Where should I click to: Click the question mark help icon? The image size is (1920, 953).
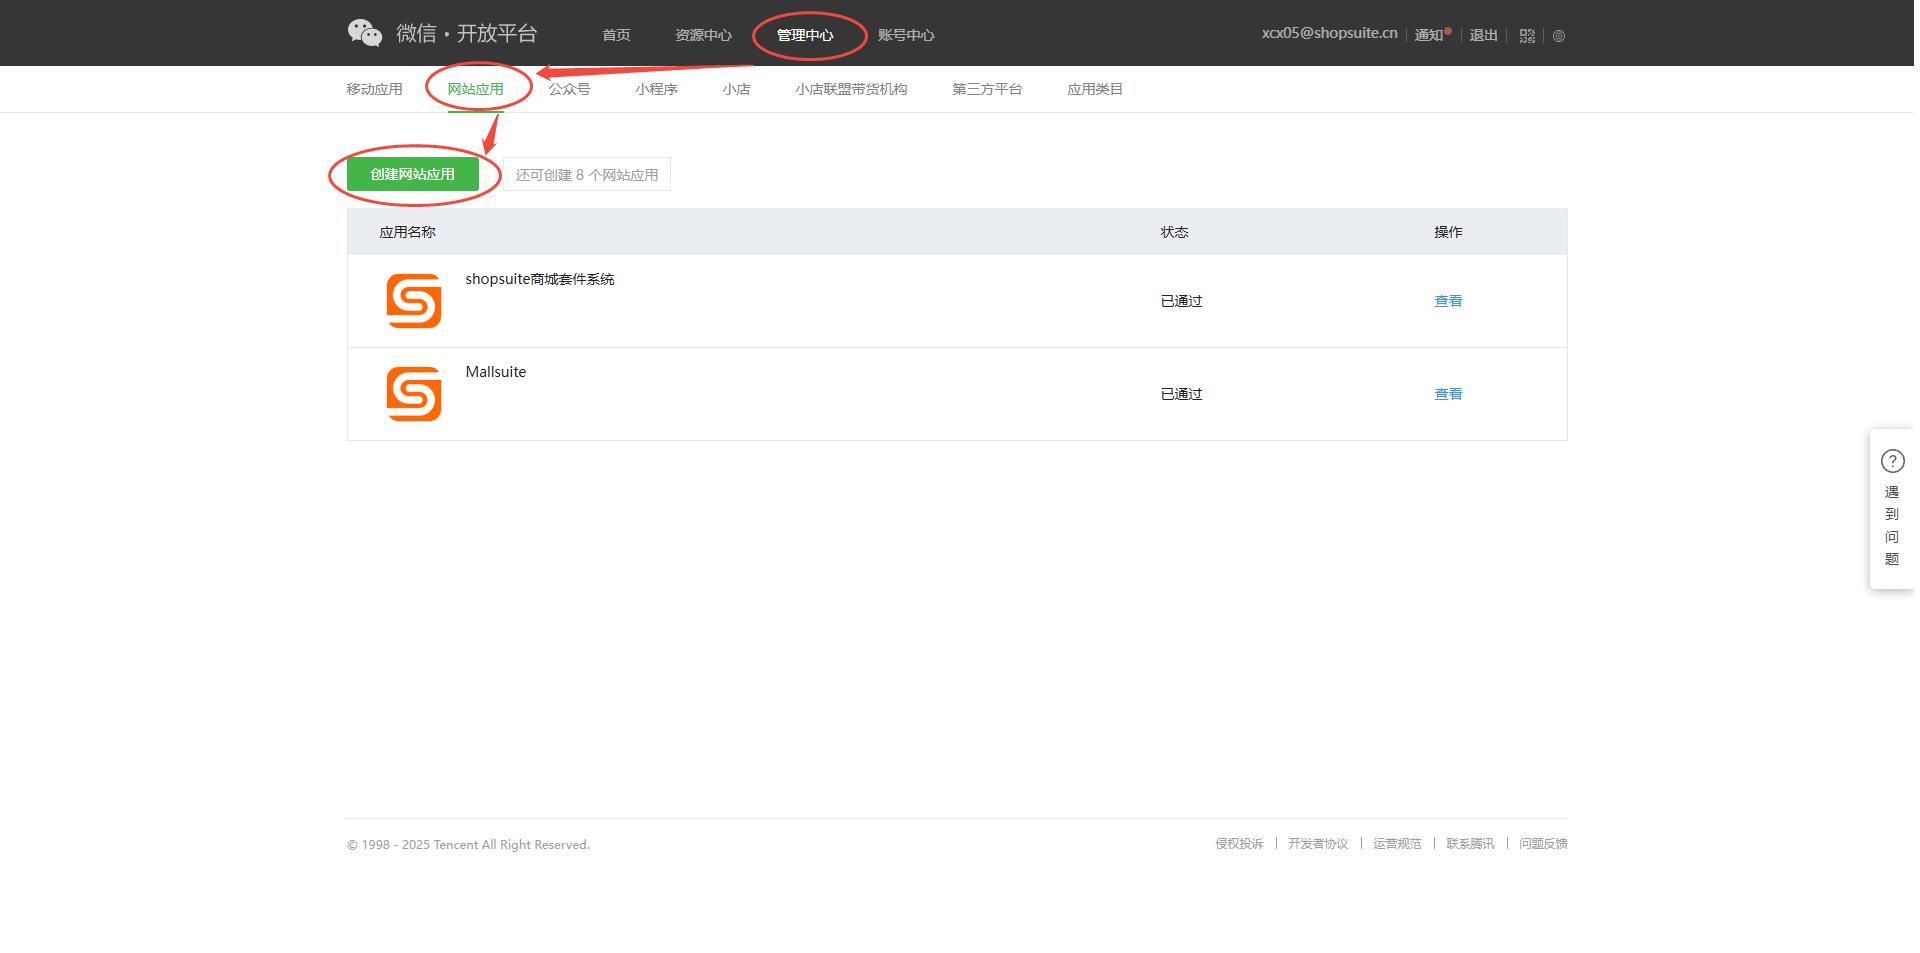(x=1893, y=461)
